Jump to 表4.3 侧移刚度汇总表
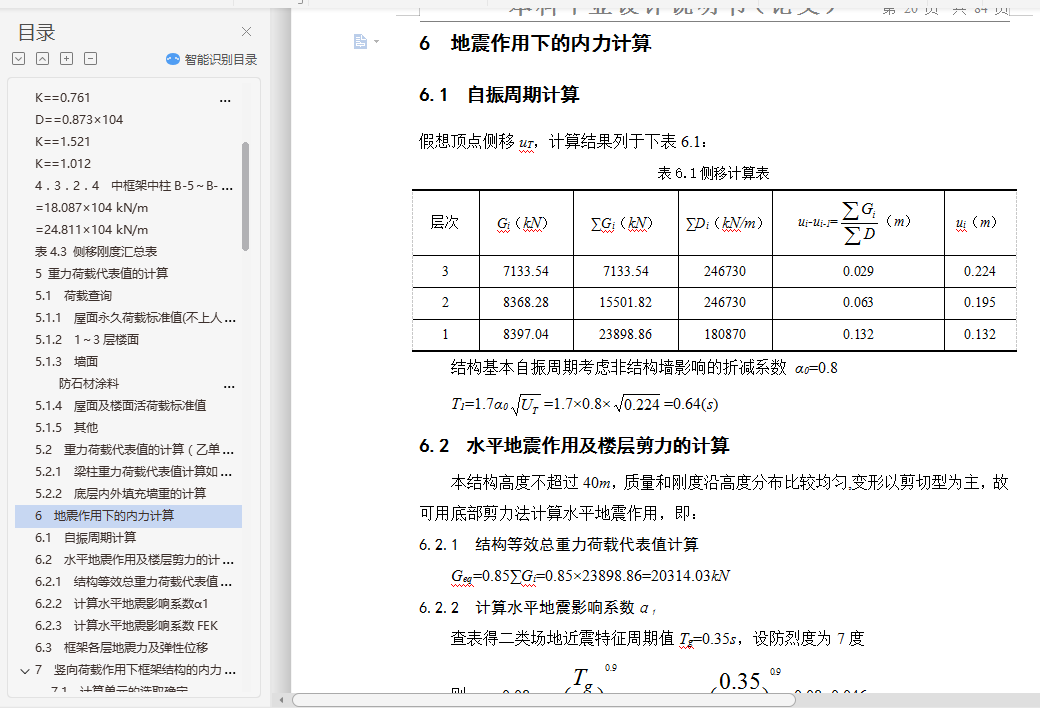The image size is (1040, 708). pos(96,251)
